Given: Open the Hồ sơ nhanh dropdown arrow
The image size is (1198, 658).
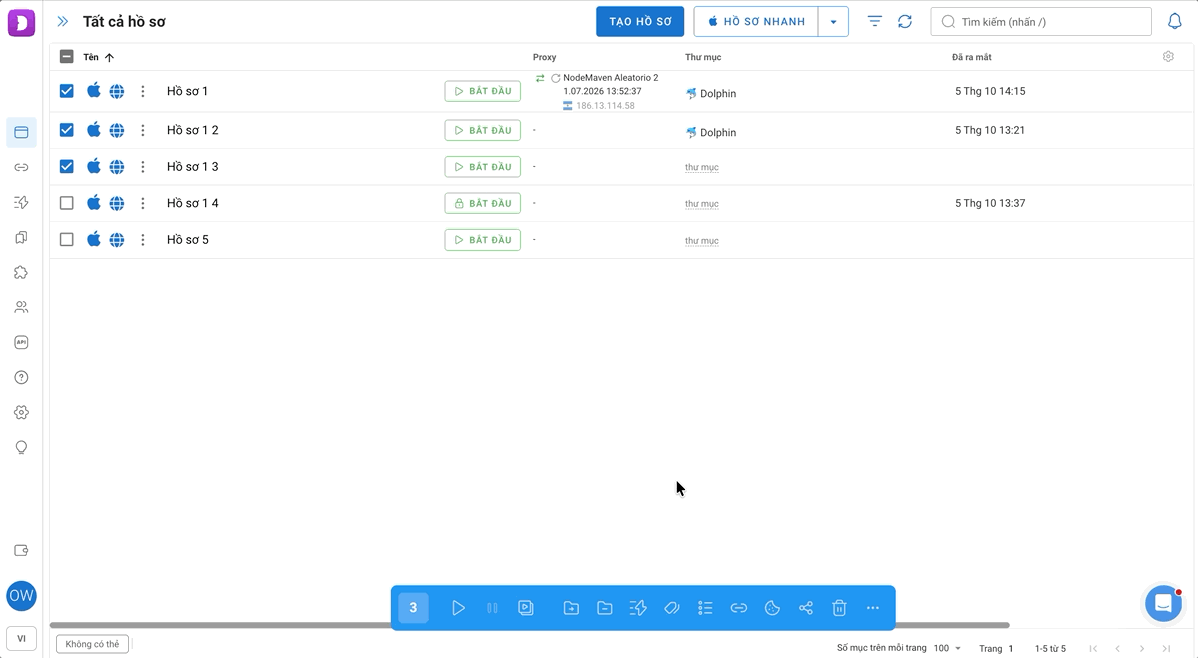Looking at the screenshot, I should [x=834, y=21].
